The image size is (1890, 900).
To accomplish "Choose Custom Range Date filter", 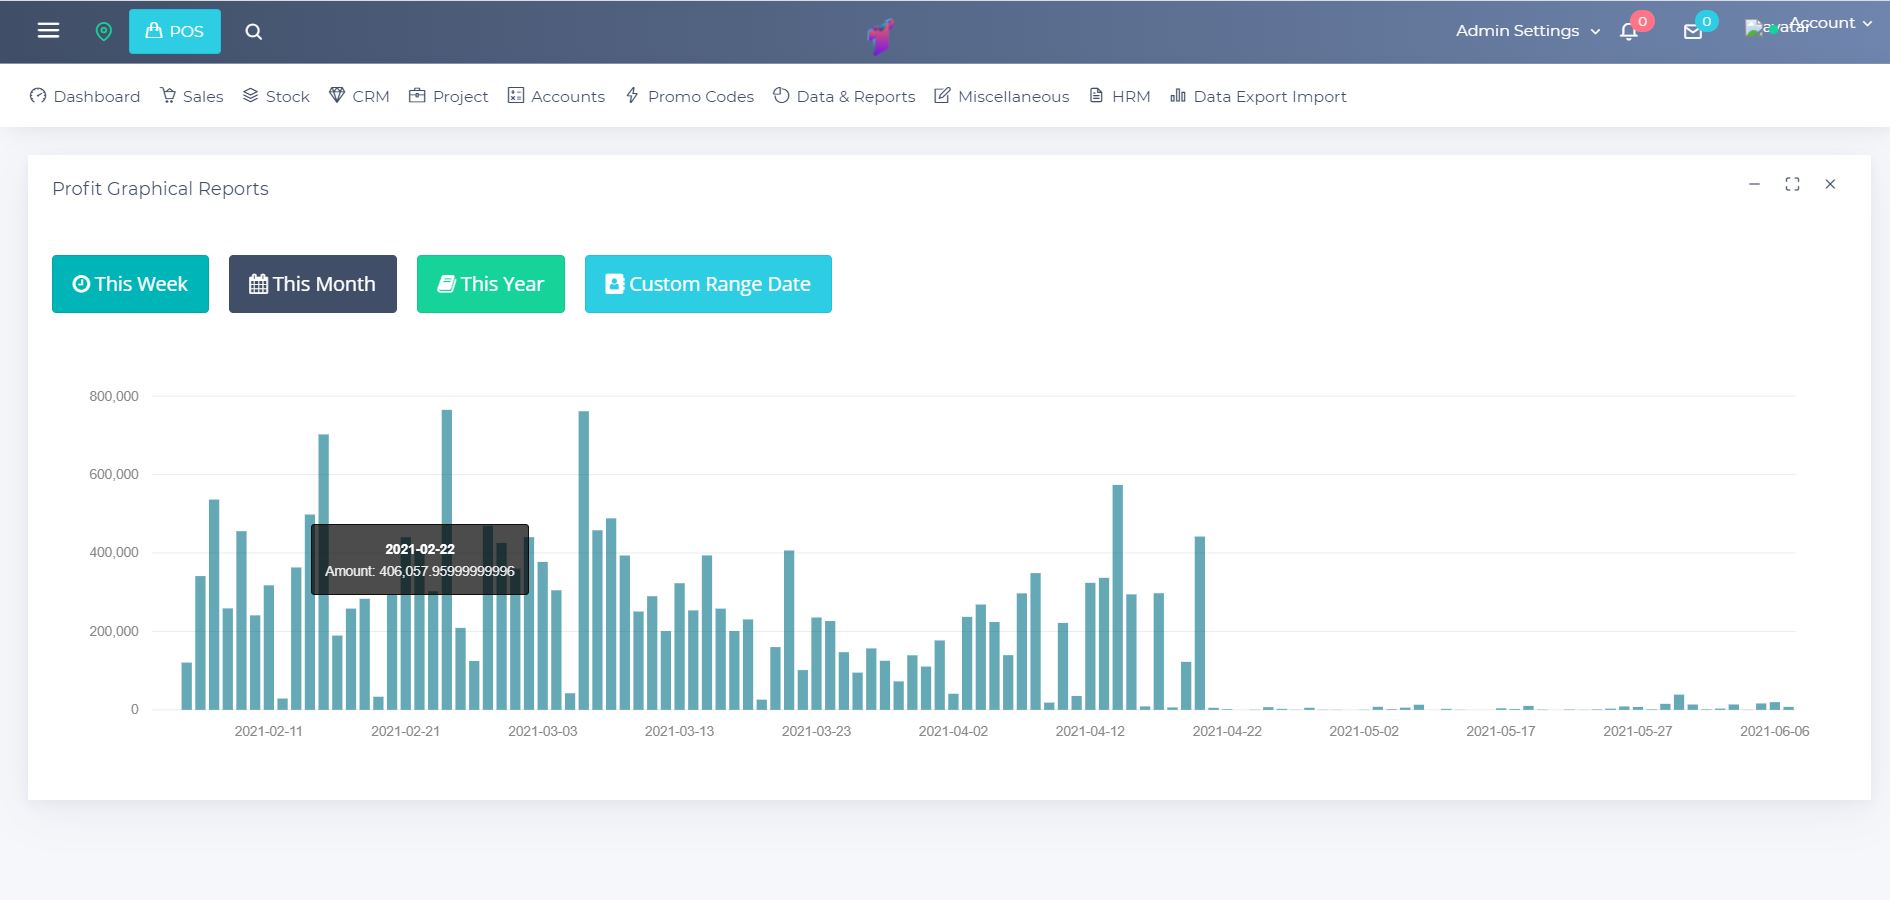I will pyautogui.click(x=708, y=284).
